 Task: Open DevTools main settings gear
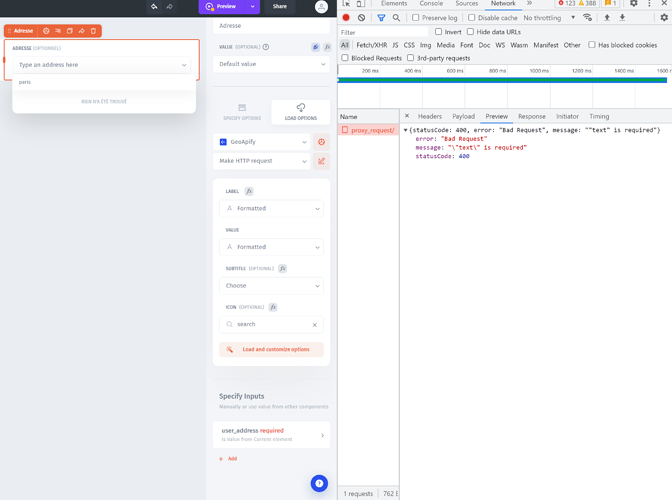(x=633, y=3)
